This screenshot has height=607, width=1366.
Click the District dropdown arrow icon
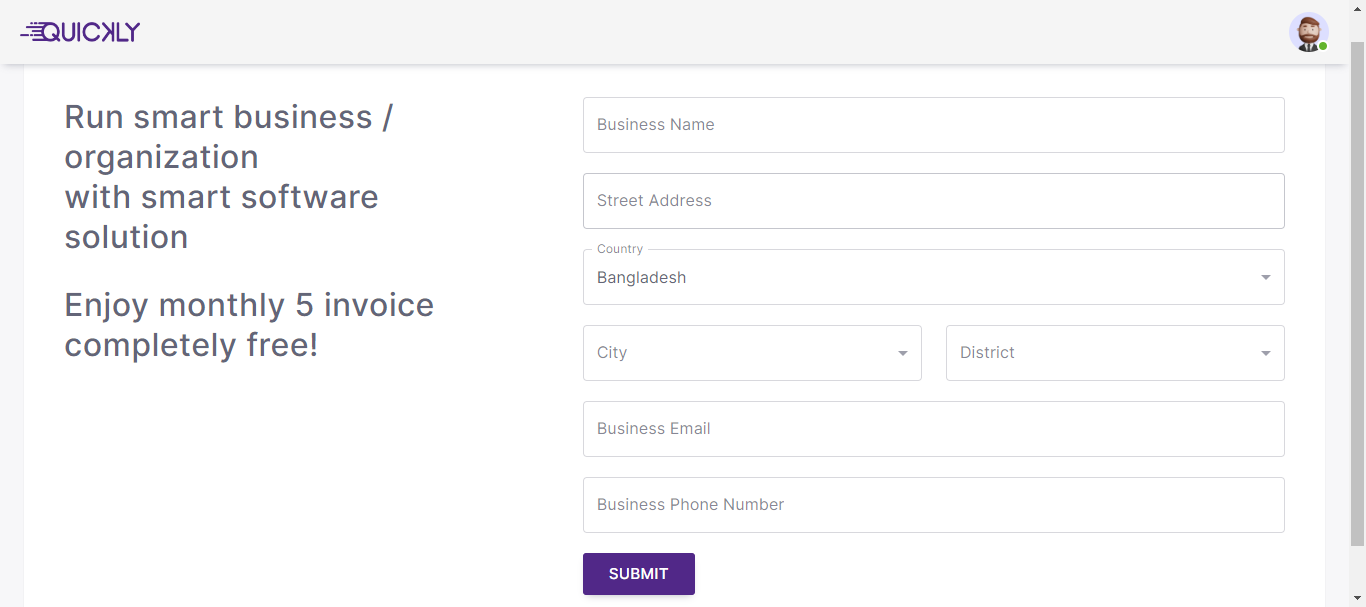tap(1266, 353)
